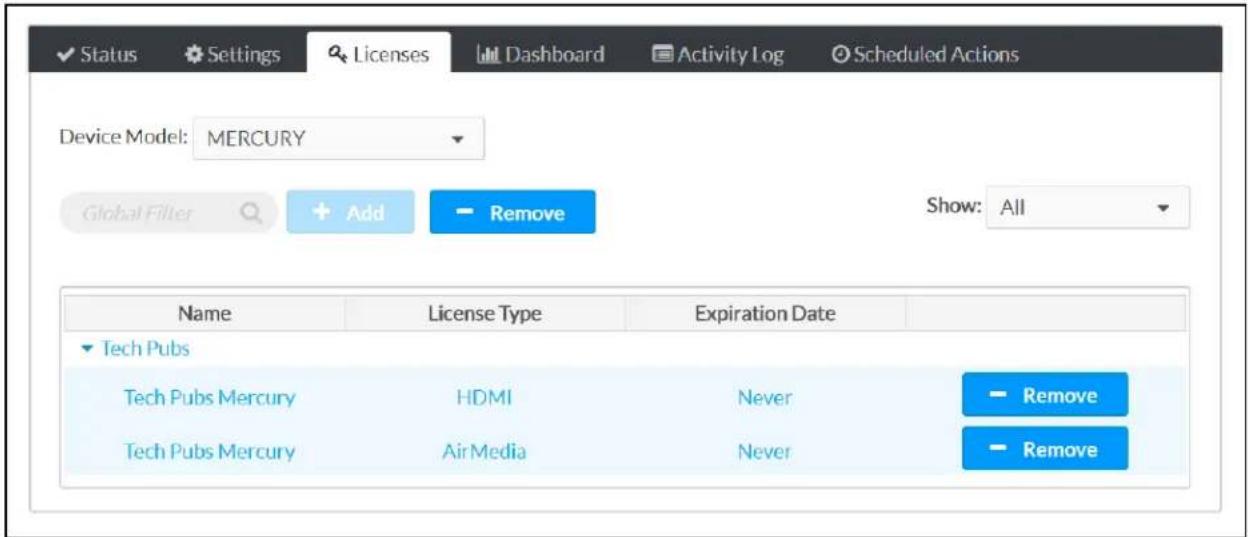
Task: Open the Device Model MERCURY dropdown
Action: point(338,139)
